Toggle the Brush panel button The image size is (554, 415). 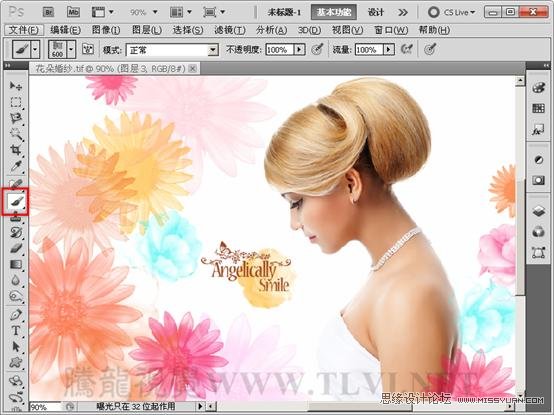tap(88, 49)
